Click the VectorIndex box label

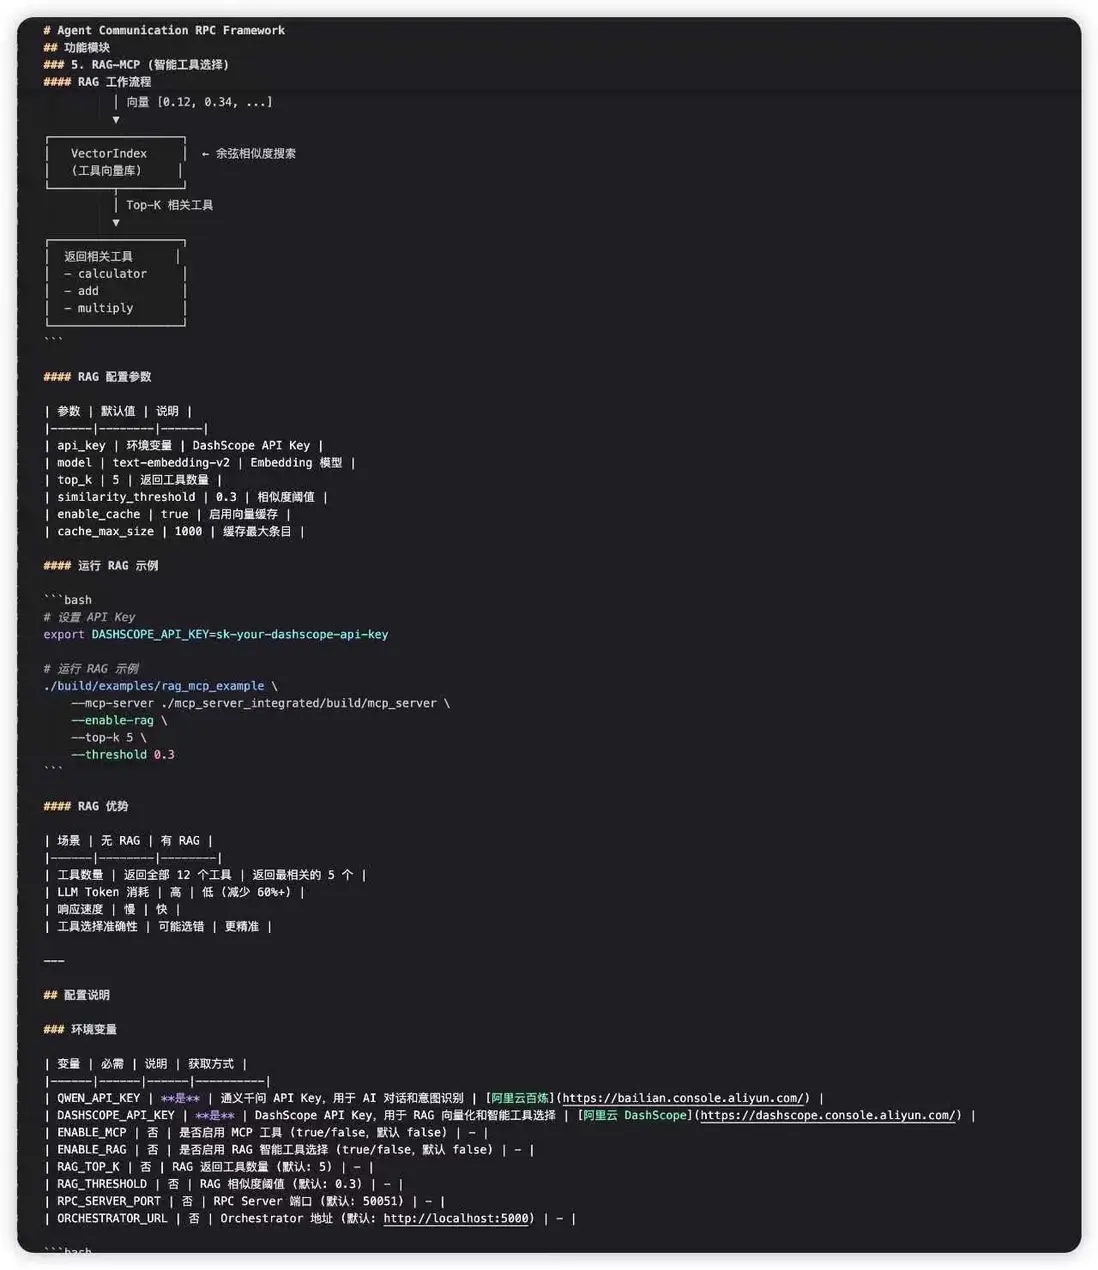[x=109, y=153]
